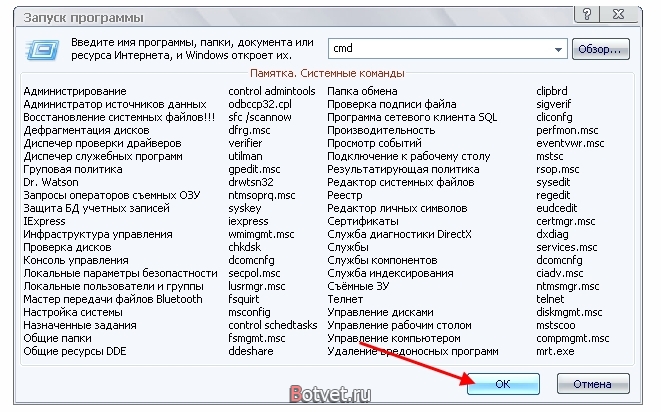Click the label 'Настройка системы'
The width and height of the screenshot is (661, 412).
tap(73, 312)
